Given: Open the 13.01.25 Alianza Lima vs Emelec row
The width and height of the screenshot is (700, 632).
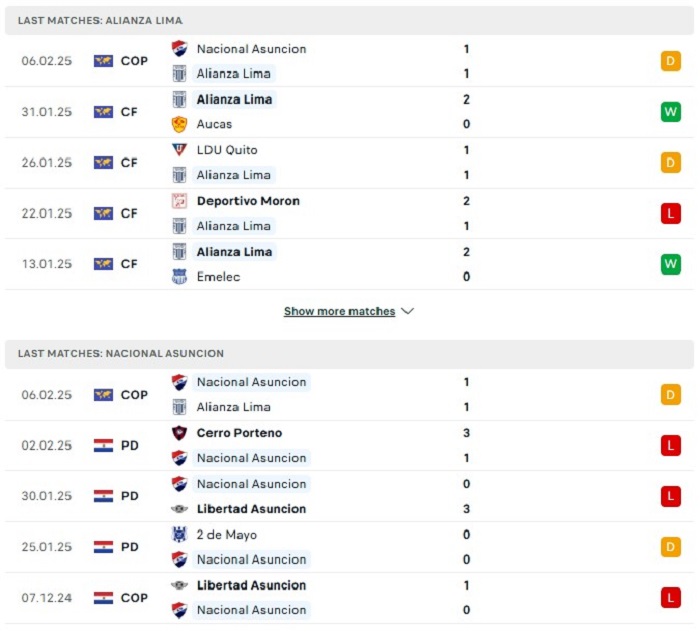Looking at the screenshot, I should point(349,264).
